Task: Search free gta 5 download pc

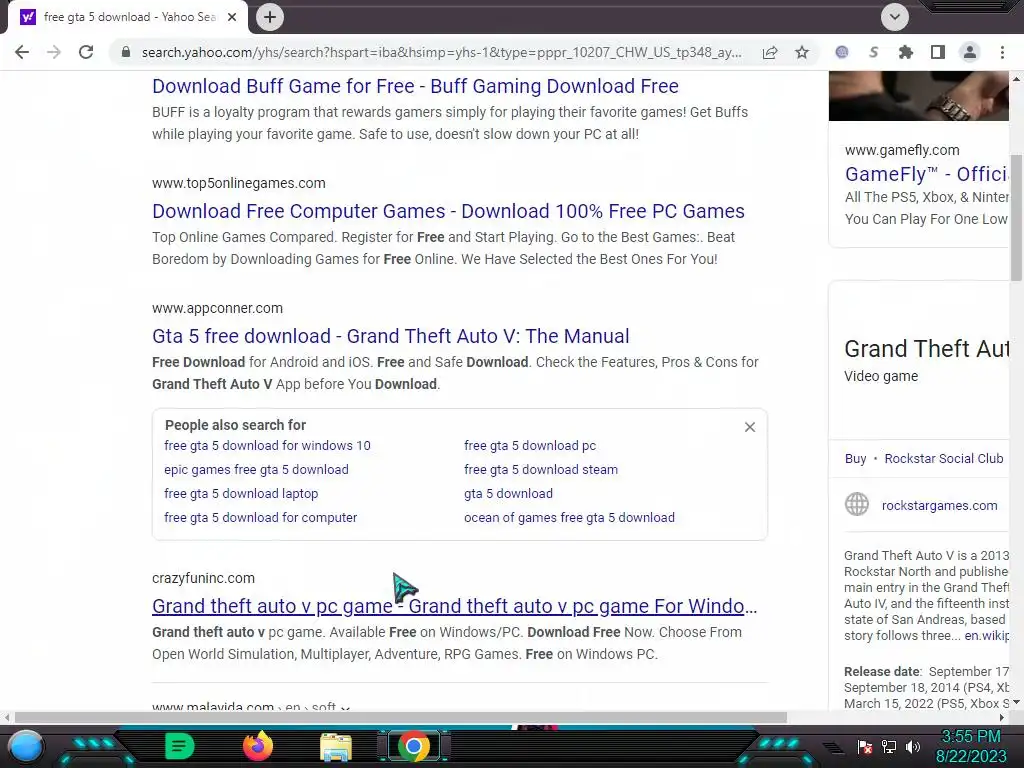Action: (530, 445)
